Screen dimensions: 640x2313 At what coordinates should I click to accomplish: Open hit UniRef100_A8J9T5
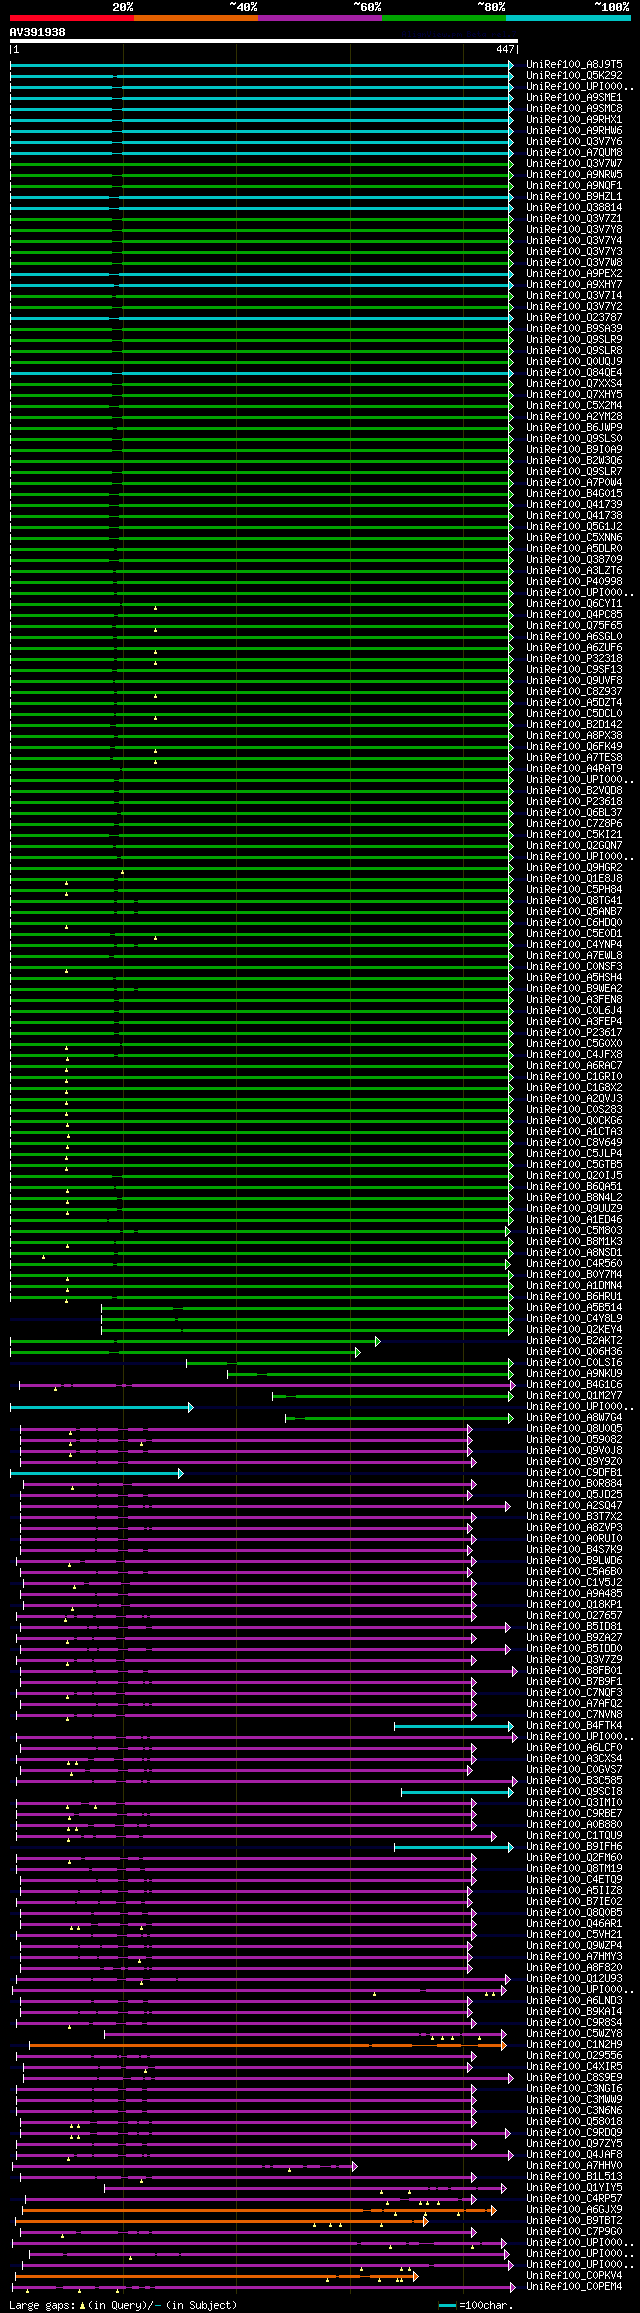tap(574, 64)
